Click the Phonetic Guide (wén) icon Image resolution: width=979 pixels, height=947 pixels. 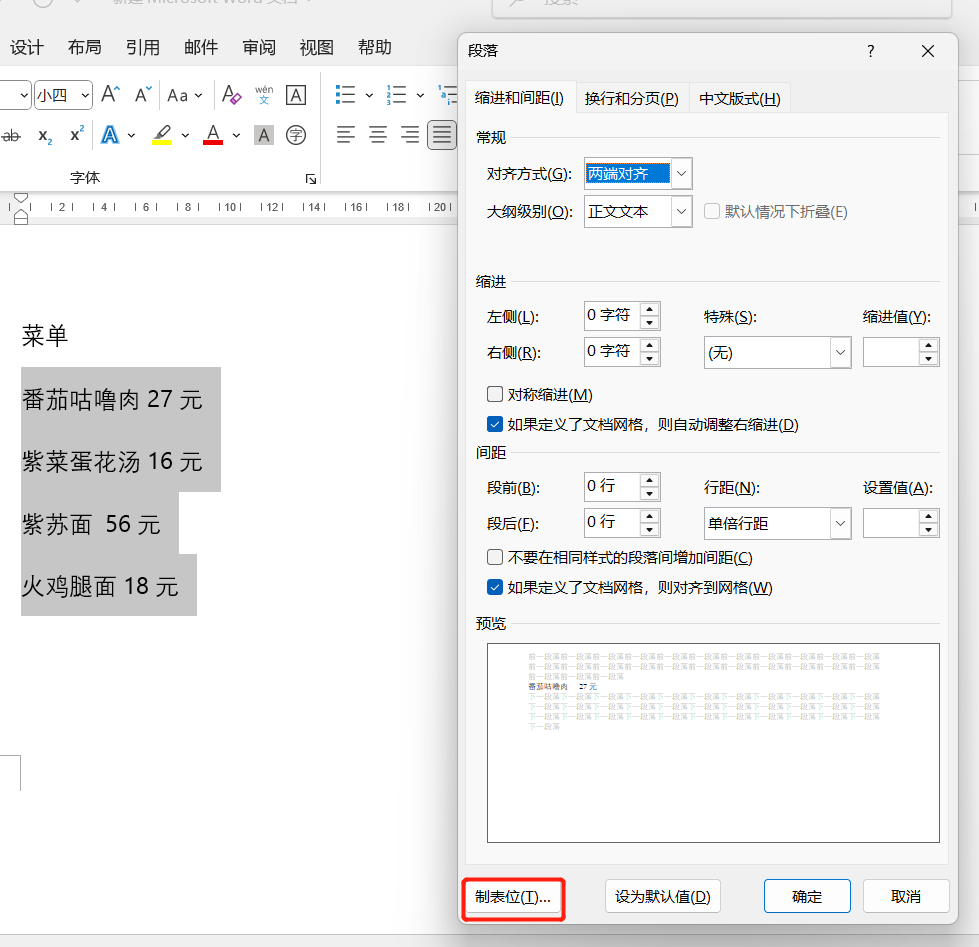click(x=264, y=95)
